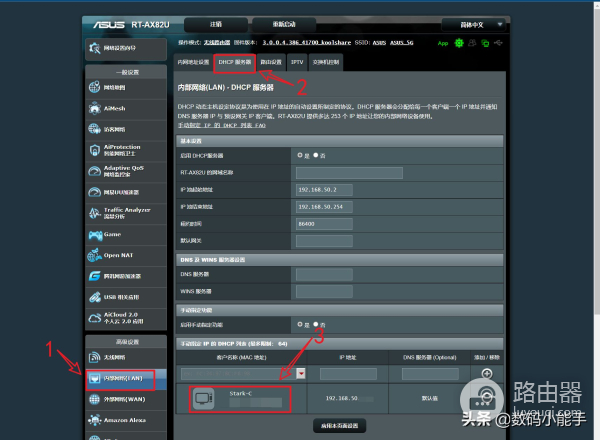Click the ASUS_5G SSID link
This screenshot has height=440, width=600.
(401, 42)
